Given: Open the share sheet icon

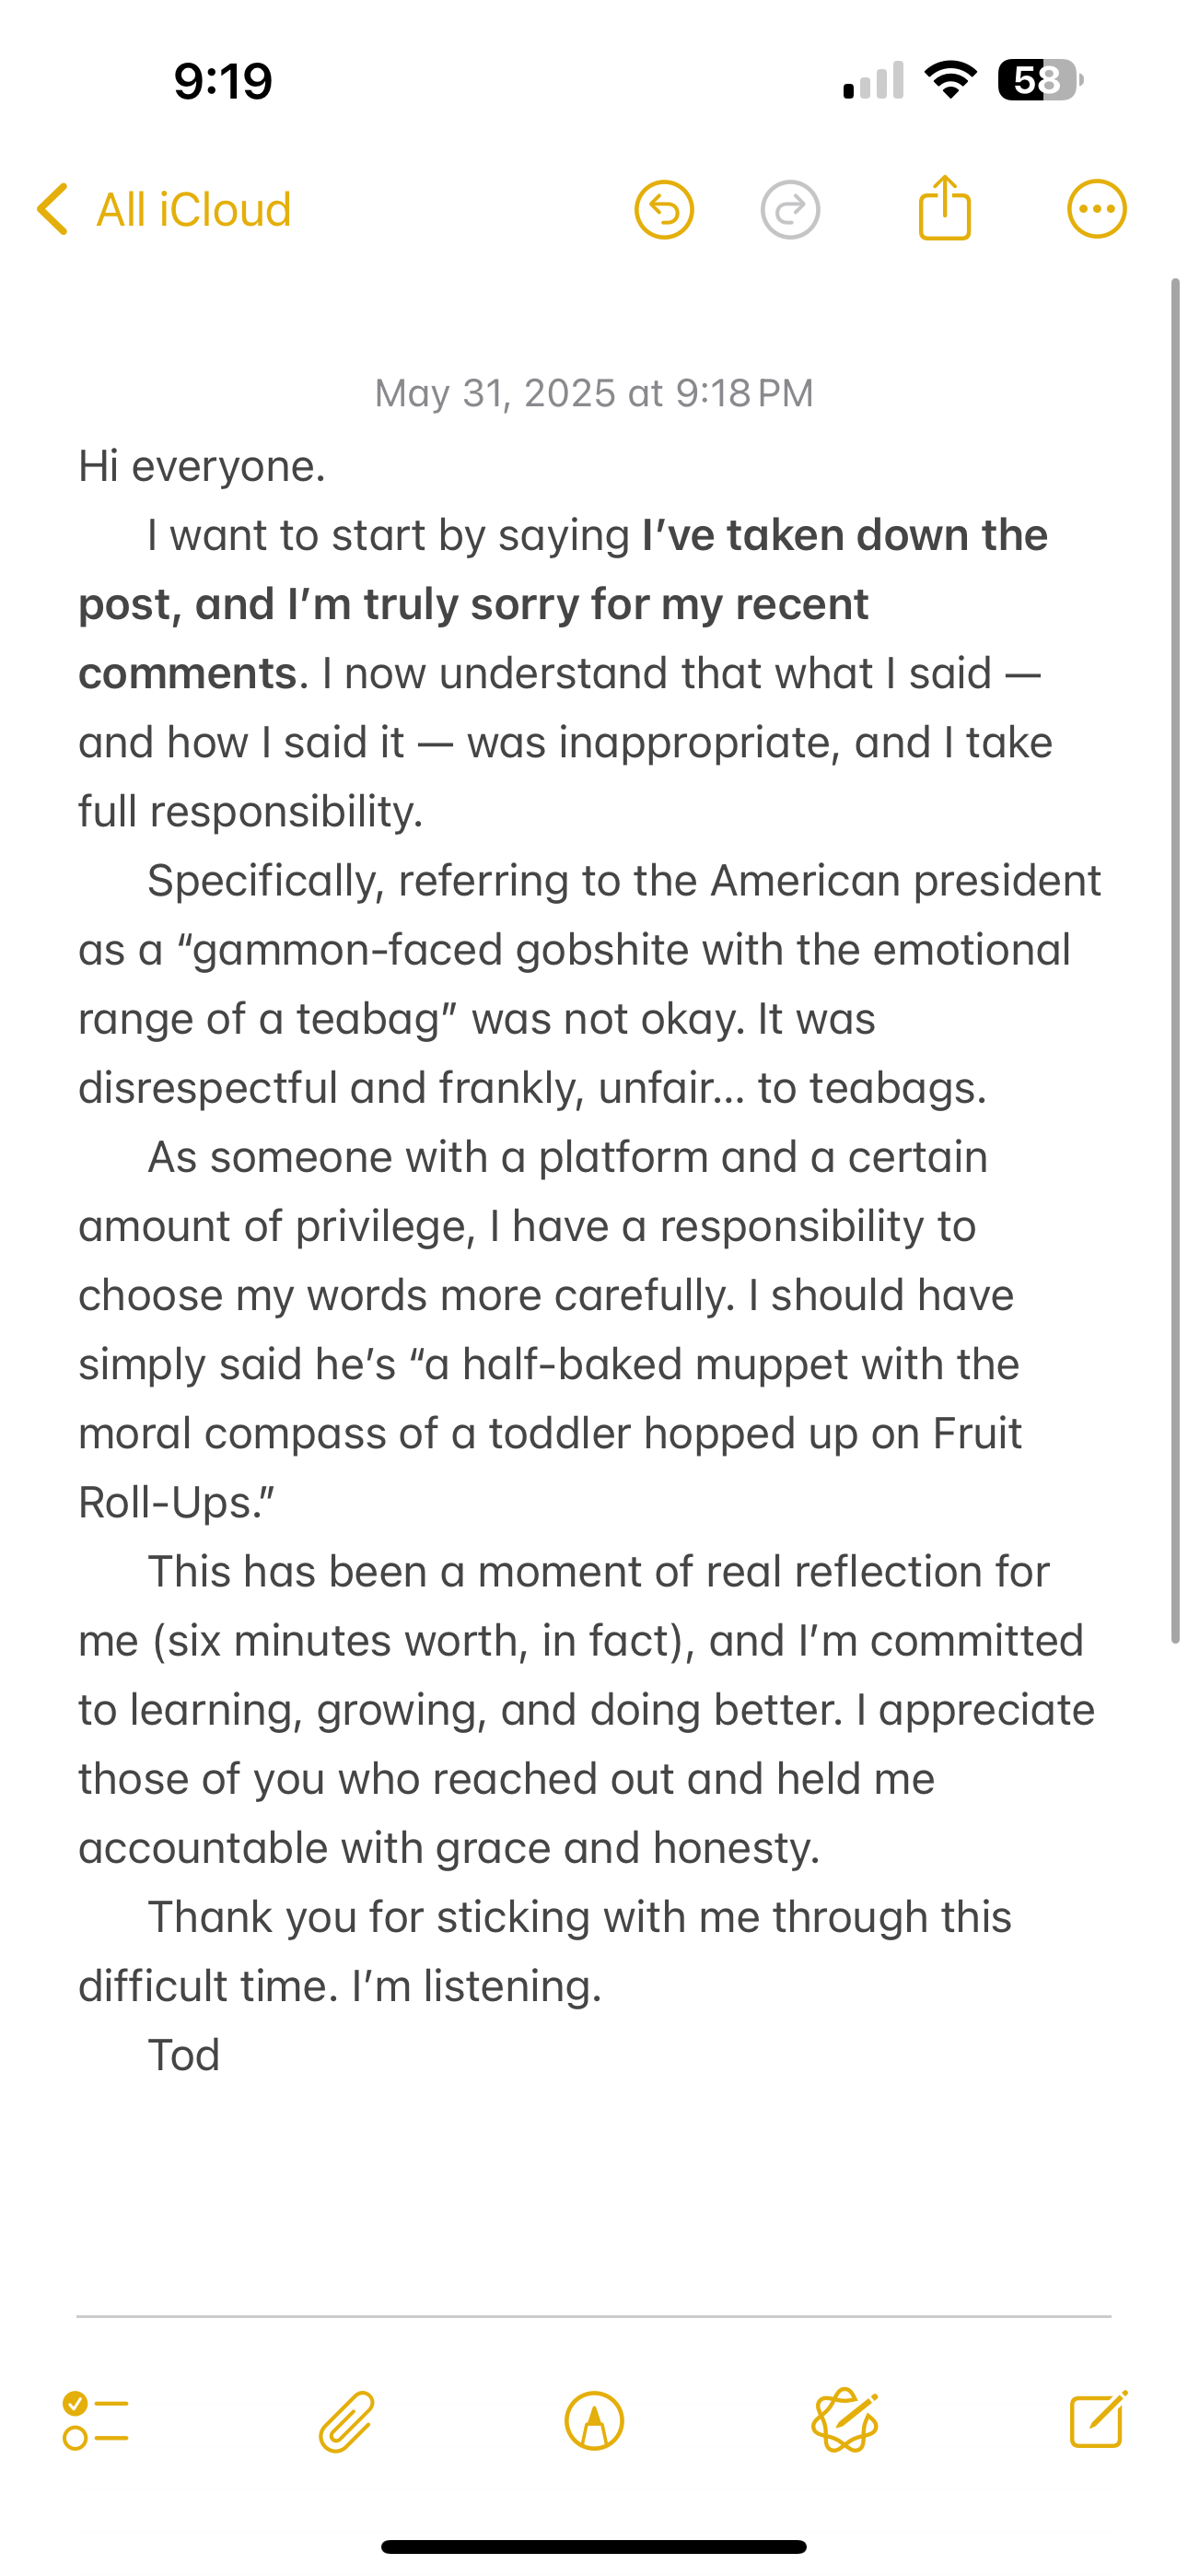Looking at the screenshot, I should [944, 208].
